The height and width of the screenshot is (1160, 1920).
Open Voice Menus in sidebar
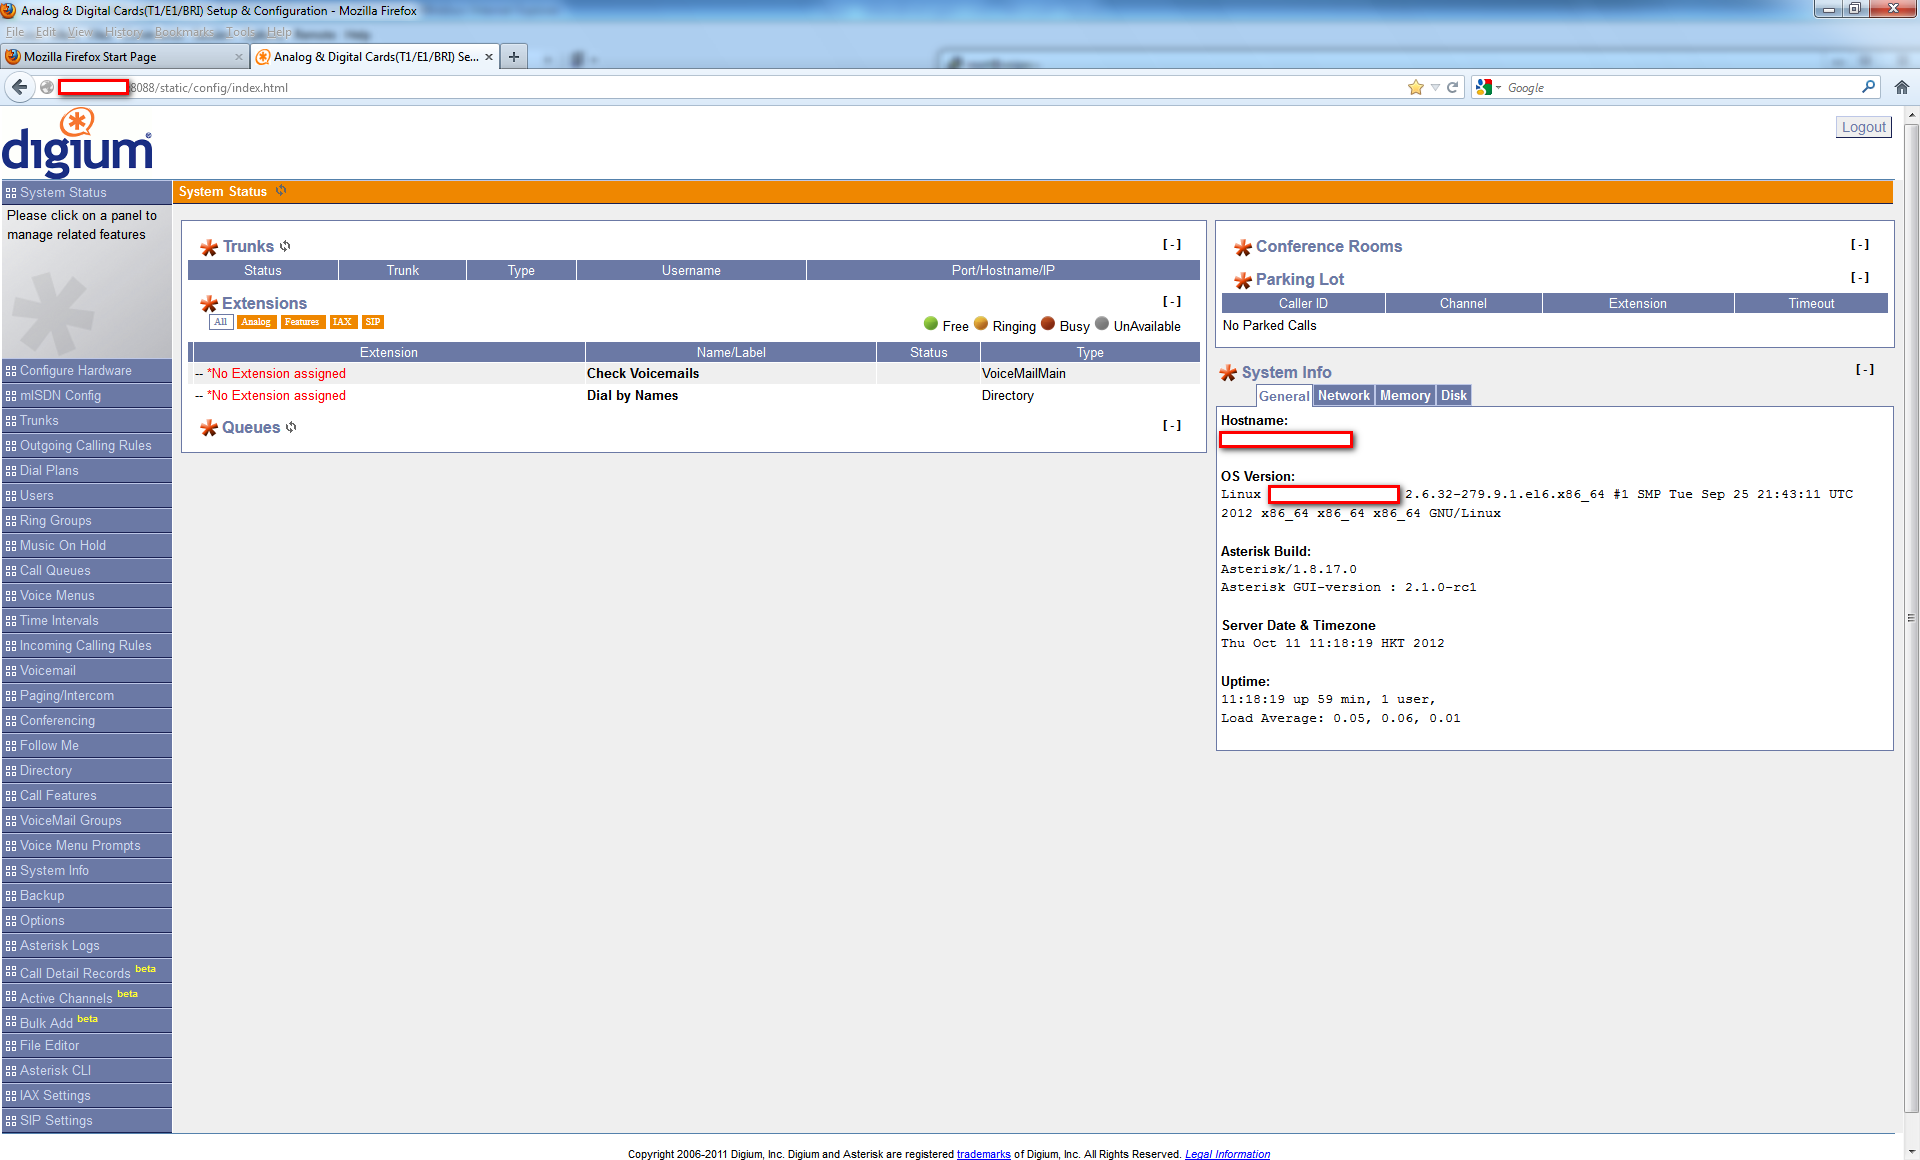coord(87,595)
